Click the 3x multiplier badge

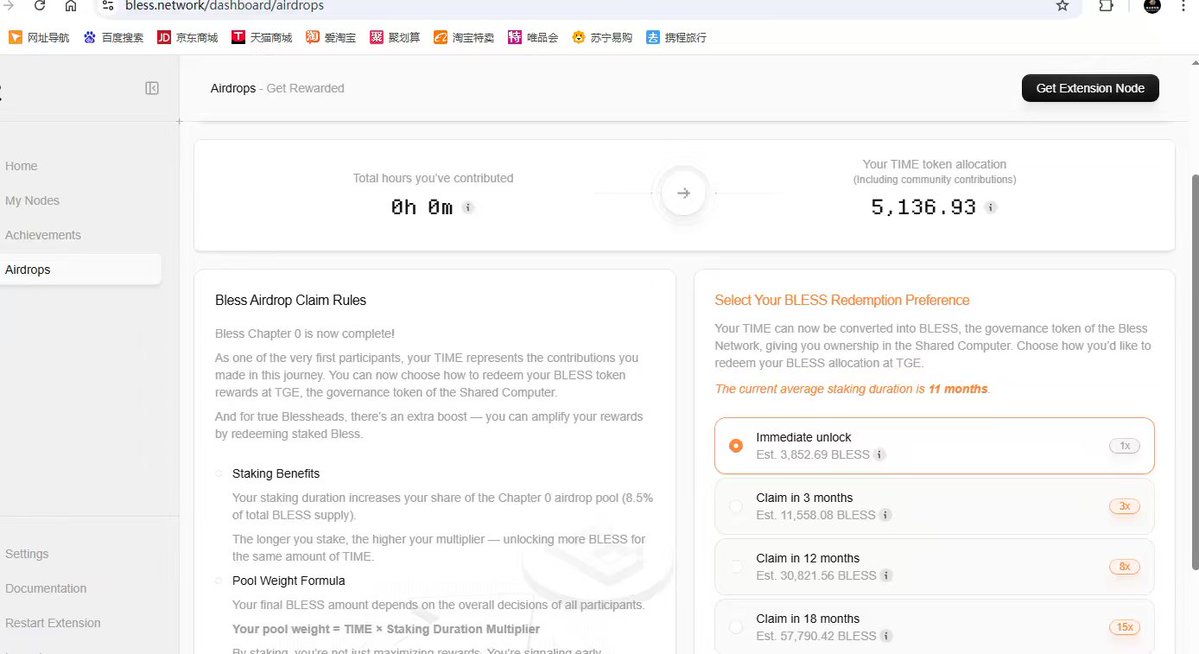pos(1124,506)
